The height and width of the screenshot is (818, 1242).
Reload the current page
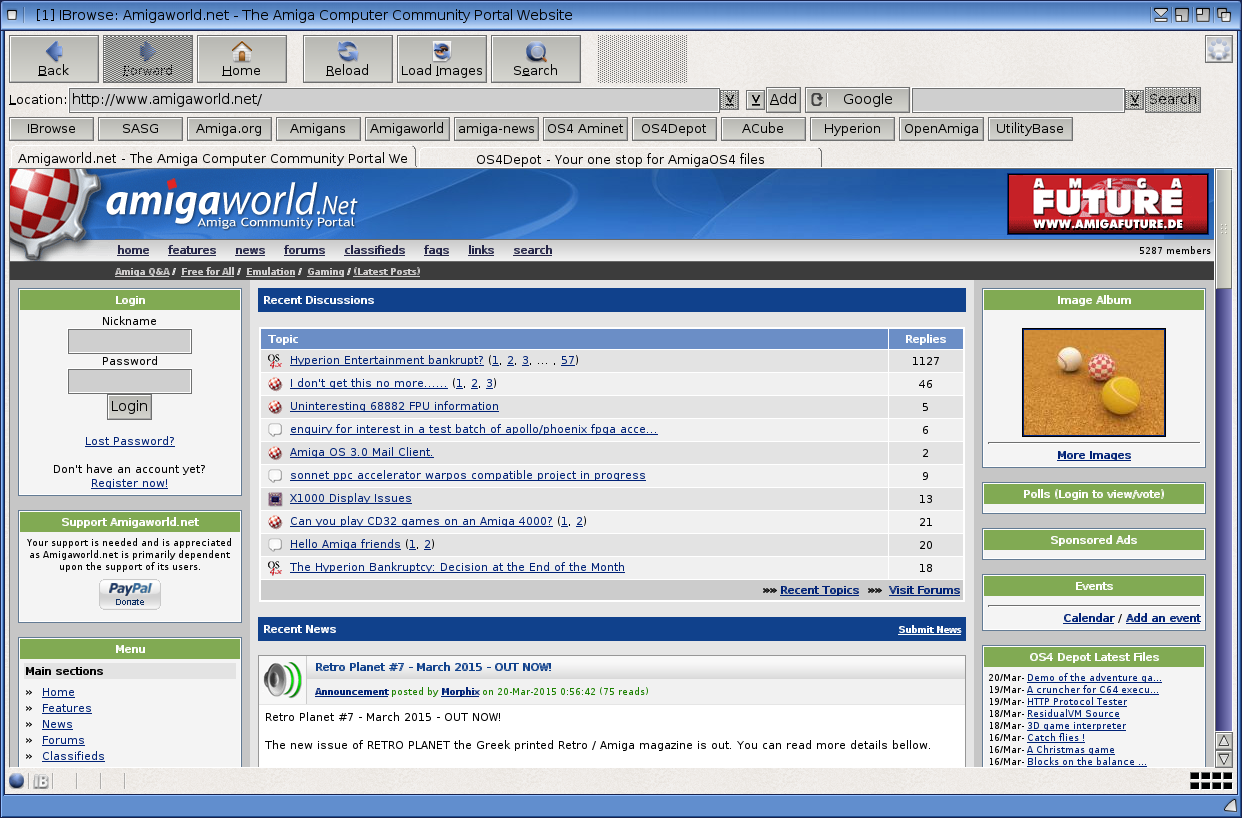click(348, 59)
